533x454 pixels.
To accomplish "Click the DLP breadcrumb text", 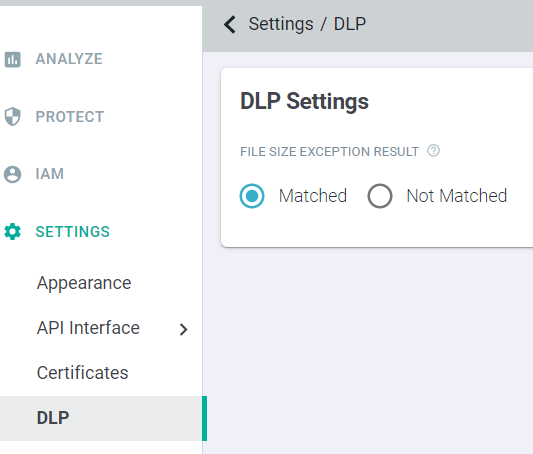I will click(350, 24).
